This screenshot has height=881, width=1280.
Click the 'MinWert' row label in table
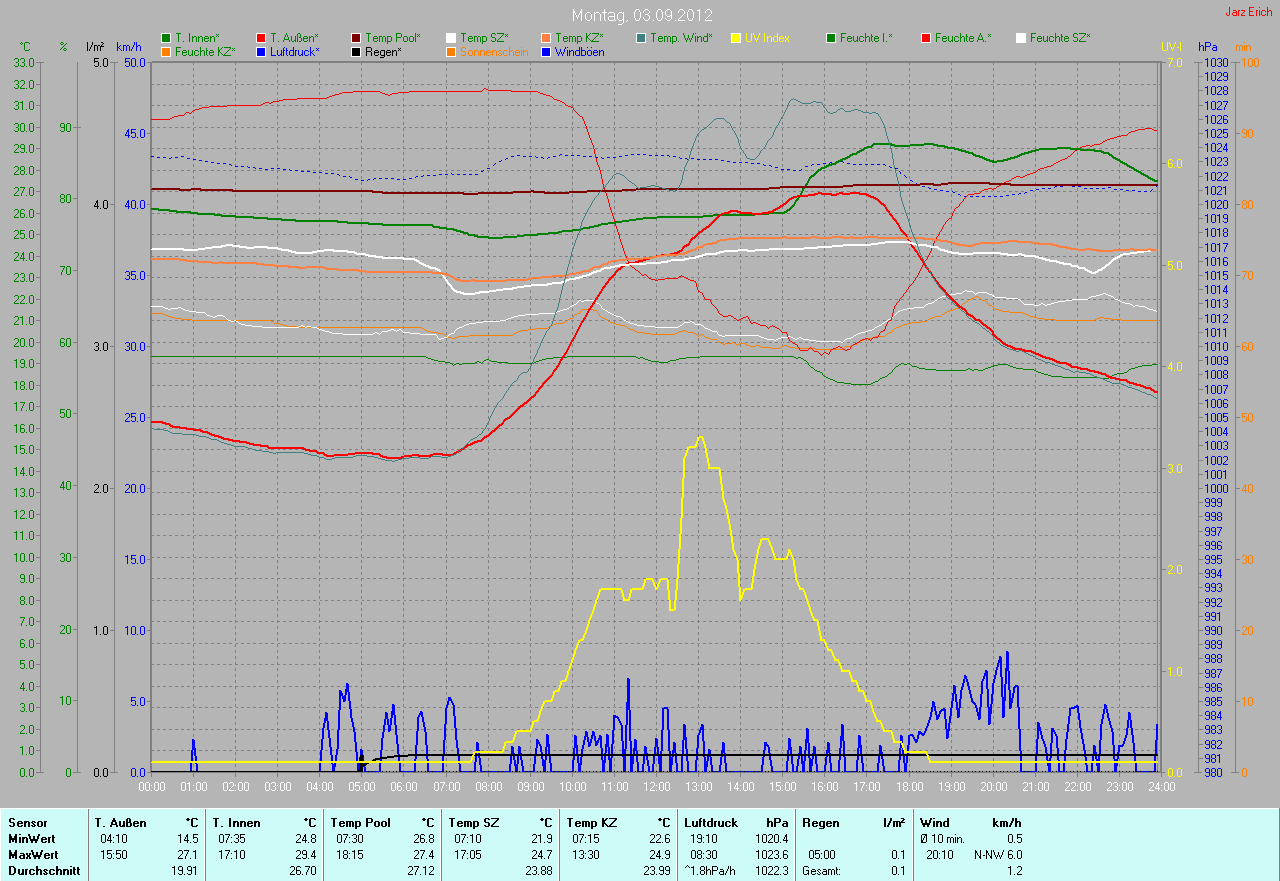pos(32,839)
